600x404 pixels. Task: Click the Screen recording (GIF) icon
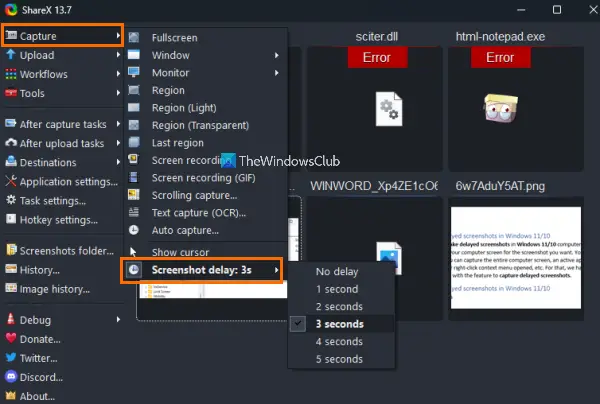pos(133,178)
